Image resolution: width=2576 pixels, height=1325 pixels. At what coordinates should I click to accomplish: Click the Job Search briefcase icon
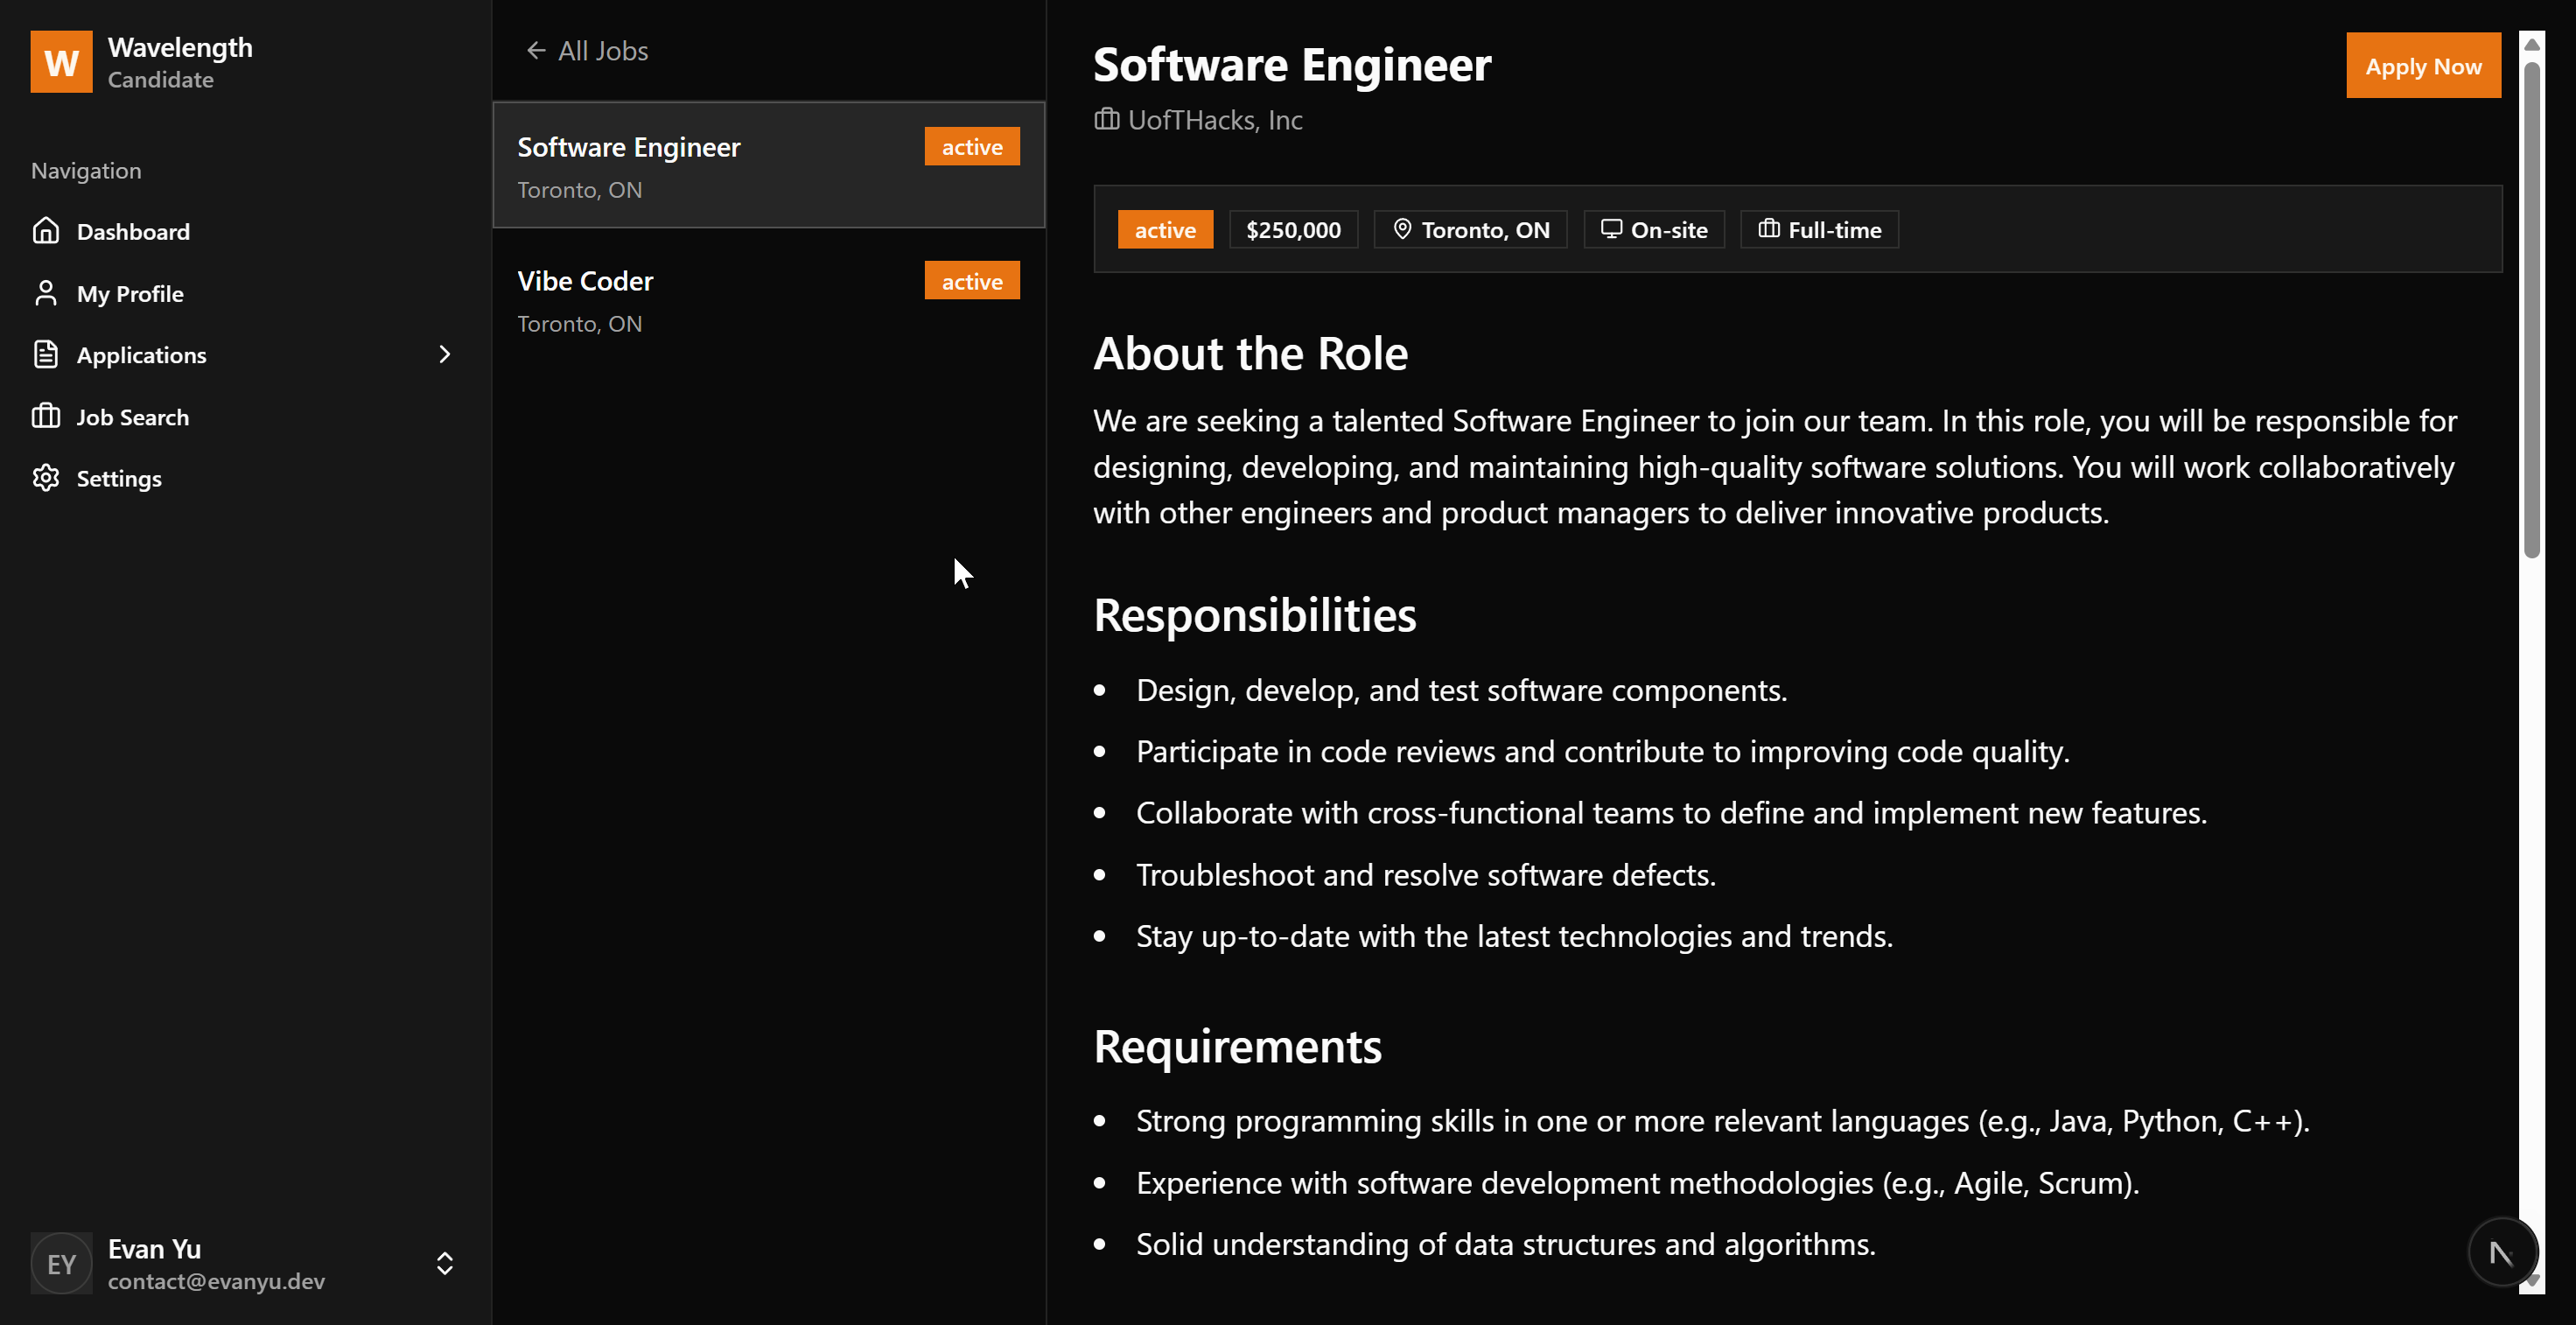click(46, 416)
